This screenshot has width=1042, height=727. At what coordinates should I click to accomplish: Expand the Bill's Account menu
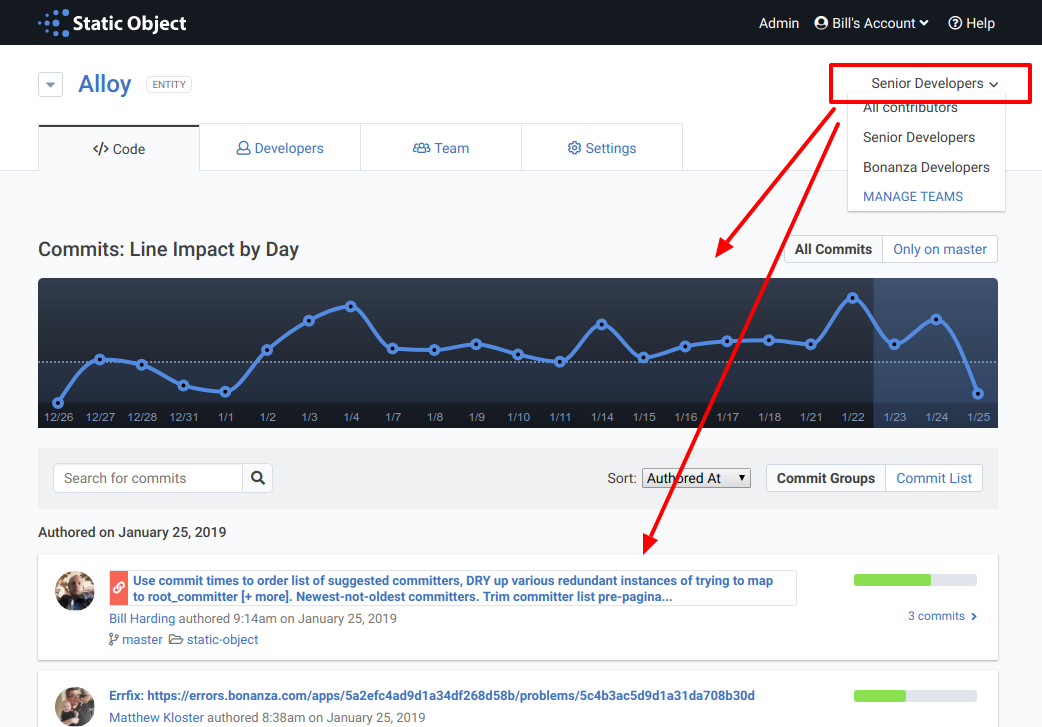point(871,23)
